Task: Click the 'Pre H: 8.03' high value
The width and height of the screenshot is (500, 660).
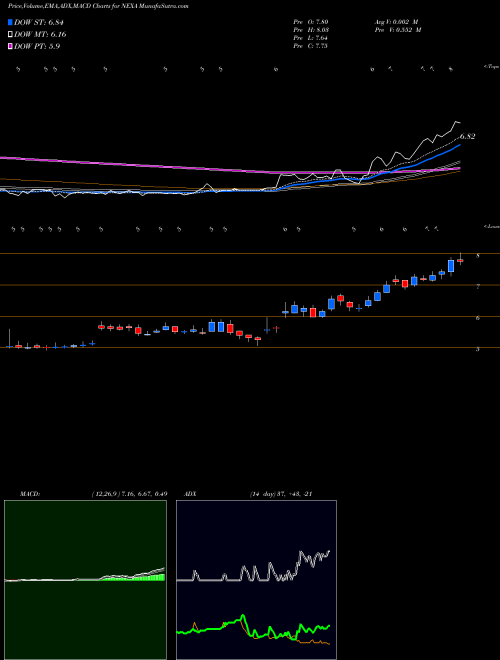Action: click(x=311, y=30)
